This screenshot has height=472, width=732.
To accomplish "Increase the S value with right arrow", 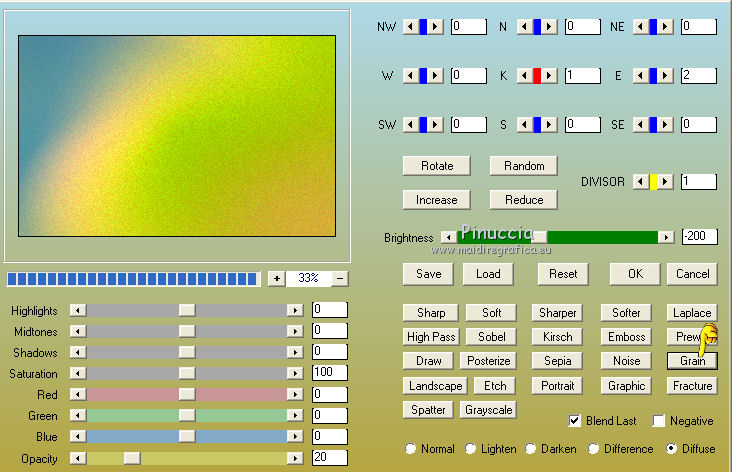I will click(549, 125).
